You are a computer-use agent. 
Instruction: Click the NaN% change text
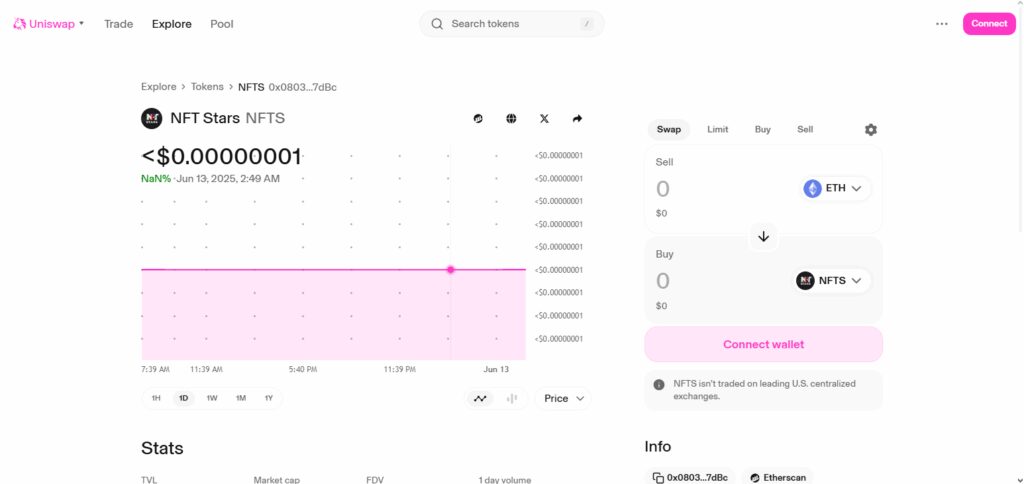point(155,178)
